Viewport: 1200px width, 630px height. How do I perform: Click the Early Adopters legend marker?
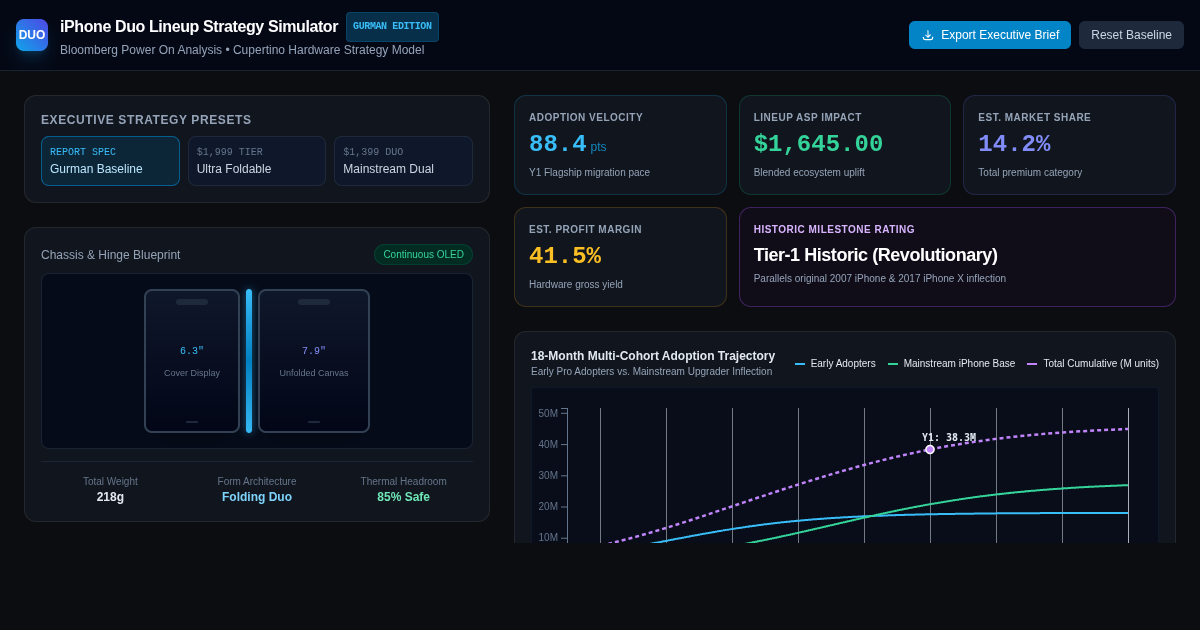[800, 364]
